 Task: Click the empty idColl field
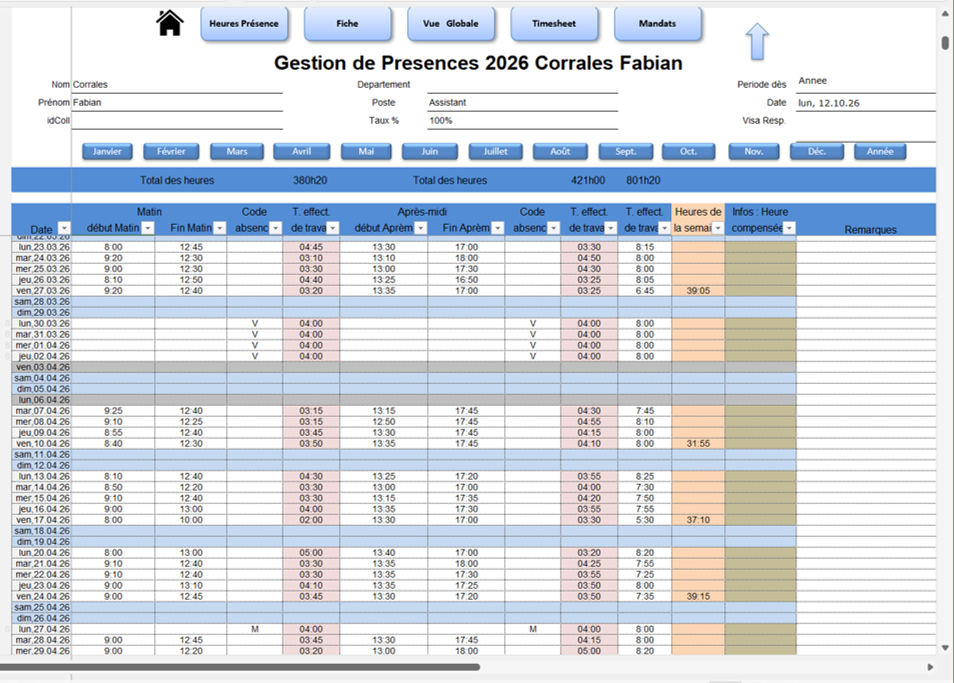pos(177,121)
